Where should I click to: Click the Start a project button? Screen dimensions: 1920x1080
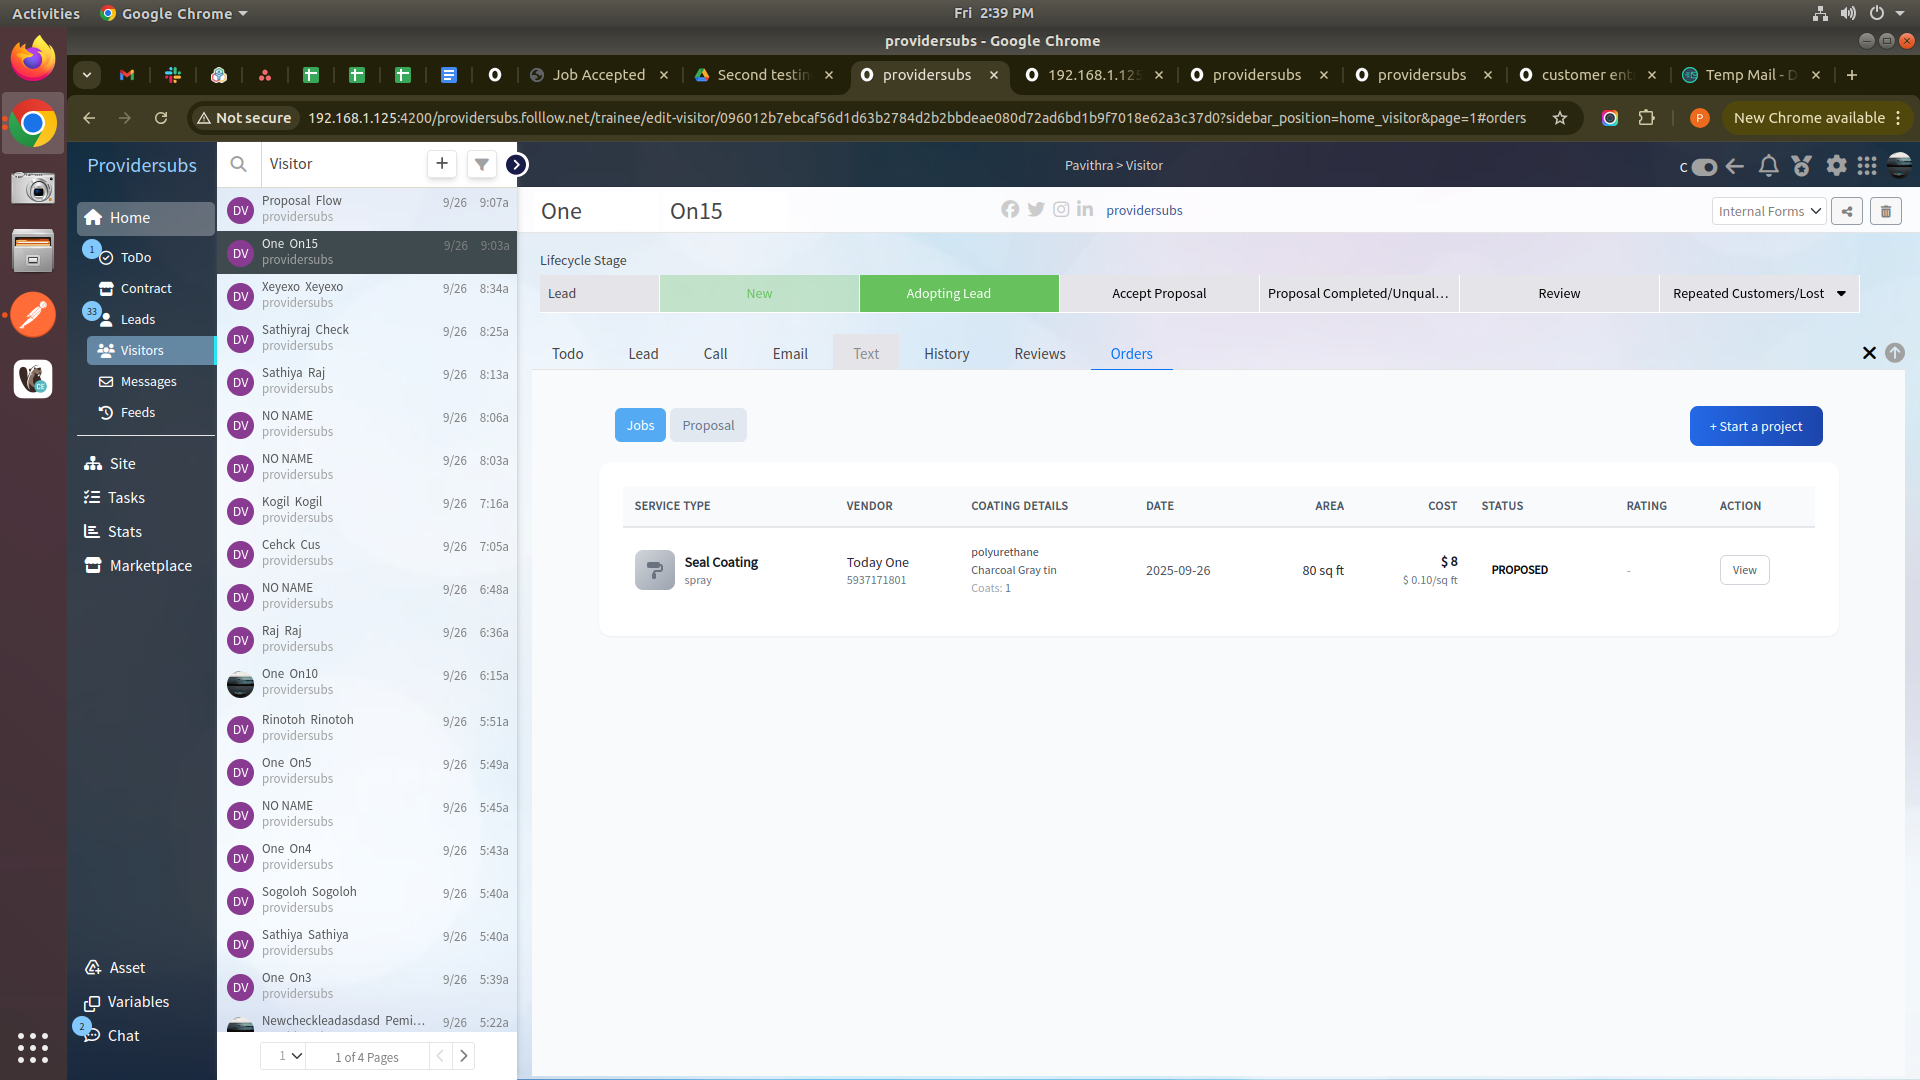1755,426
